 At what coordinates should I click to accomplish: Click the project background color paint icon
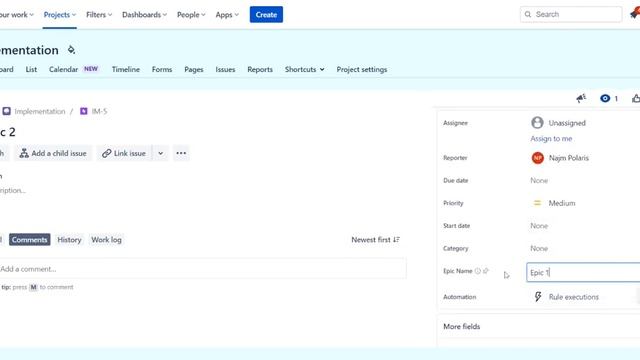tap(71, 50)
